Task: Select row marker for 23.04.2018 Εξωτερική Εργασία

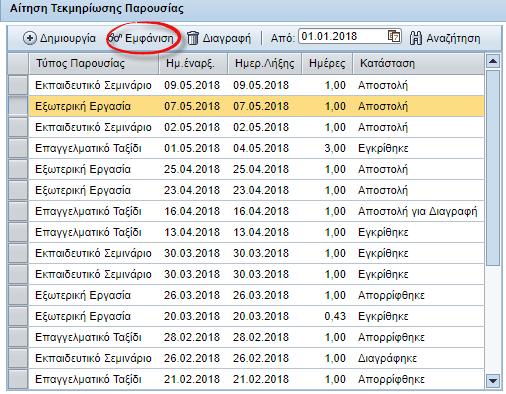Action: pyautogui.click(x=18, y=190)
